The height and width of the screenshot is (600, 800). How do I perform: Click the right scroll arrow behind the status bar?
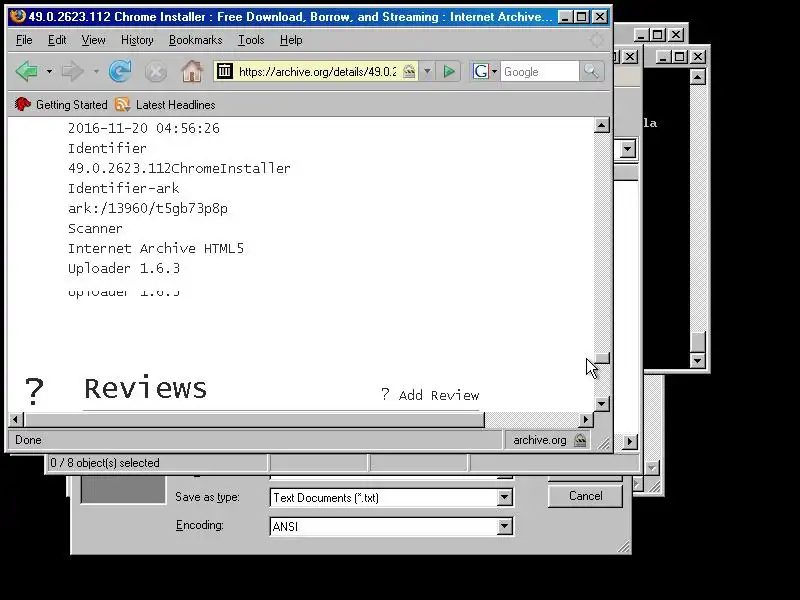(x=629, y=441)
